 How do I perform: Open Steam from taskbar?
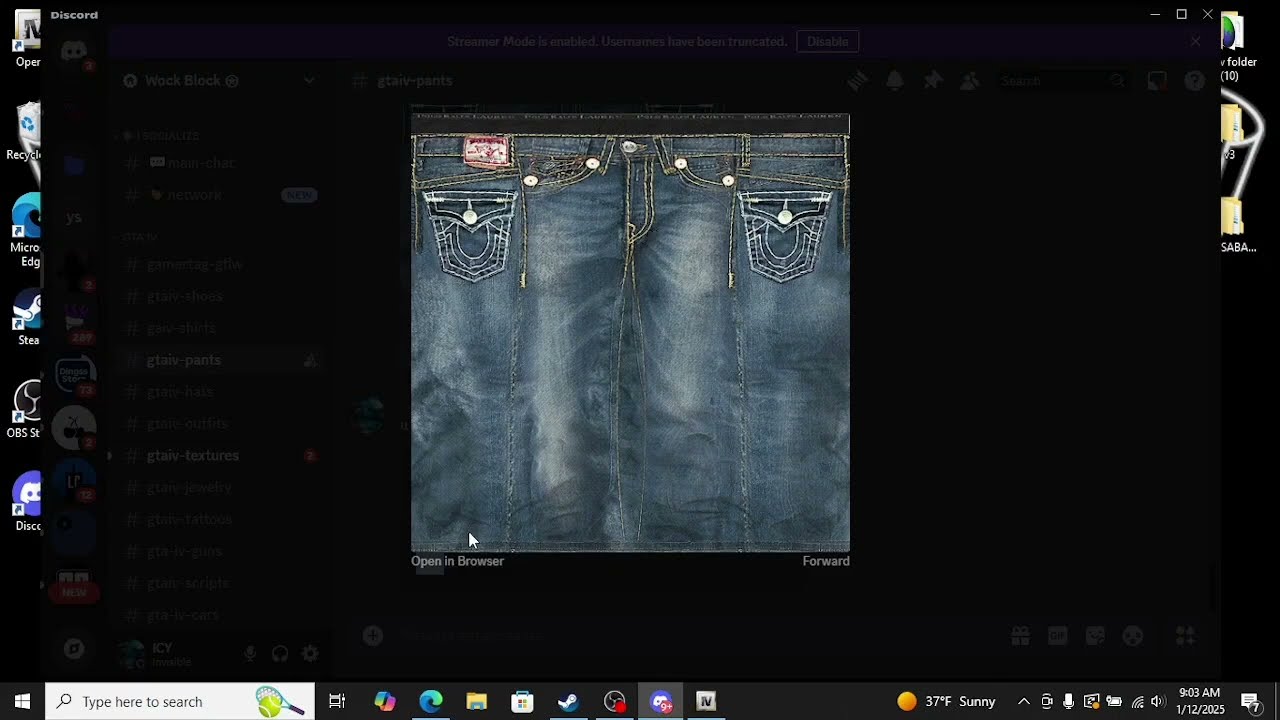coord(569,701)
